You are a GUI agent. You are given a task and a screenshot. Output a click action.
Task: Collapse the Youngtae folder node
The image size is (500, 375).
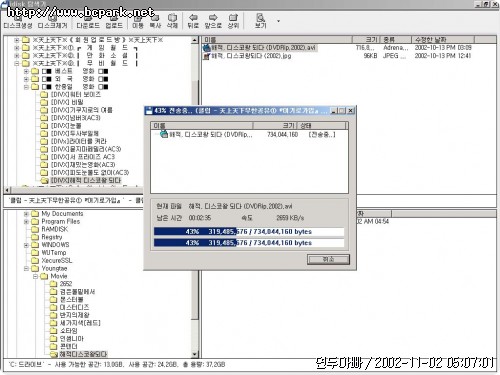(x=26, y=268)
